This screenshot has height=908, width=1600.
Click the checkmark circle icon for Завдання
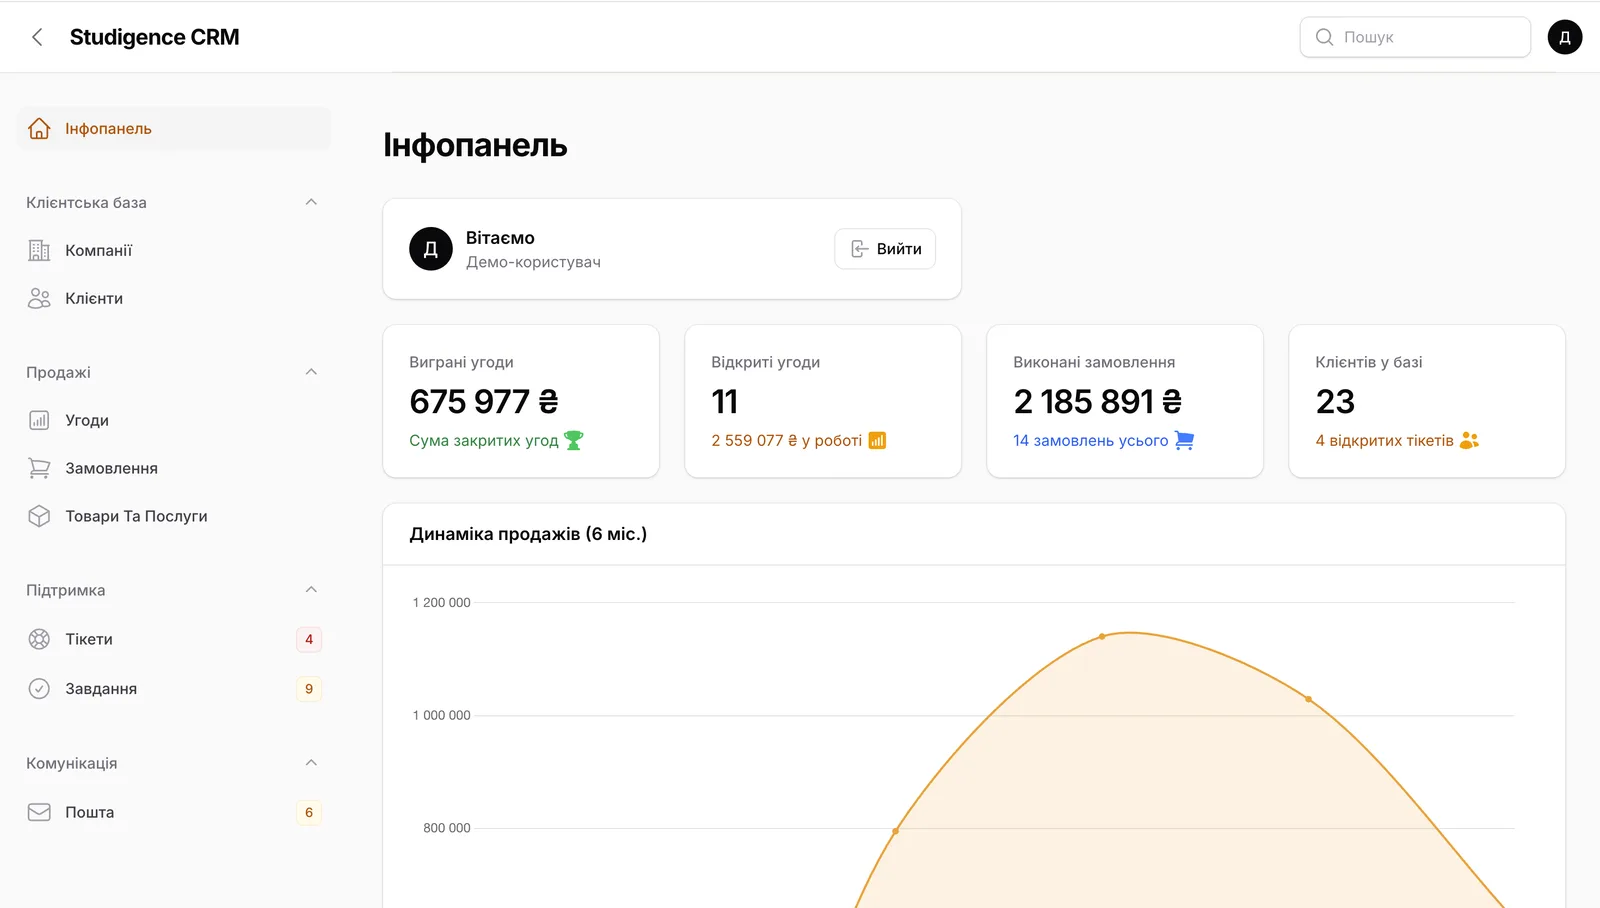39,688
